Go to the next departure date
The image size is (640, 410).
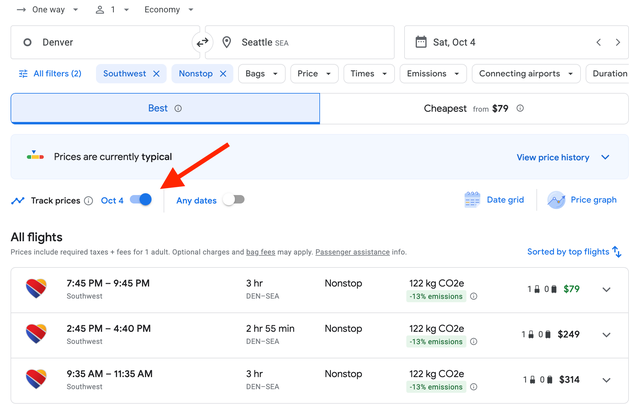point(618,42)
